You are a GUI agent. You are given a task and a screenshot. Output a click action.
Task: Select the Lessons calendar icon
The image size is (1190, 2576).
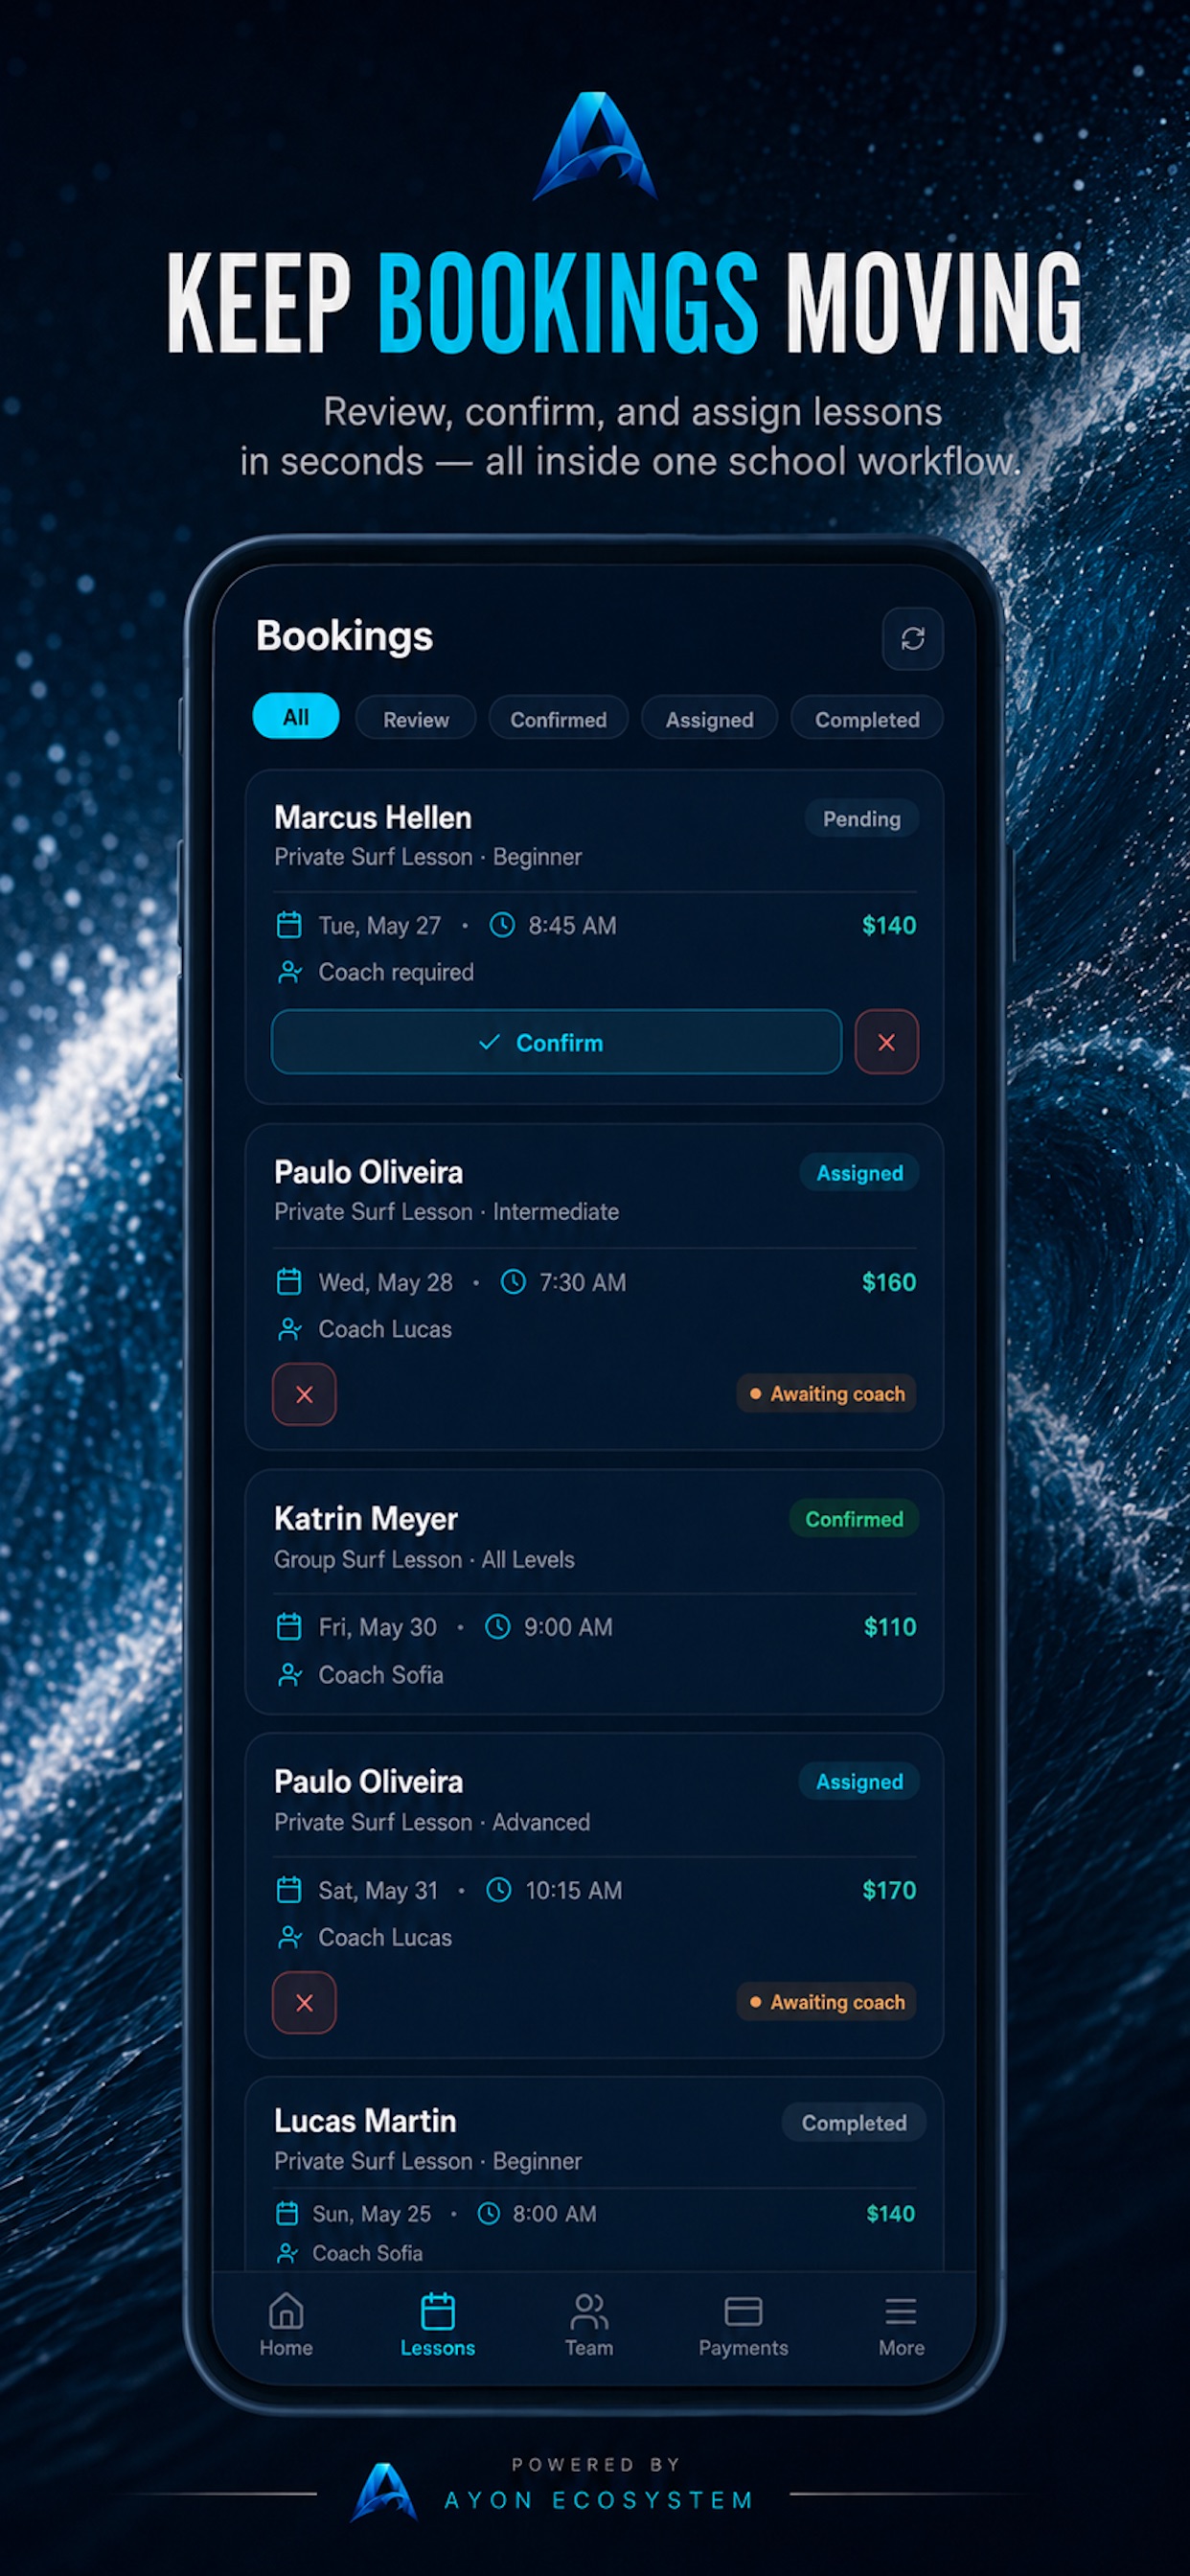[438, 2311]
